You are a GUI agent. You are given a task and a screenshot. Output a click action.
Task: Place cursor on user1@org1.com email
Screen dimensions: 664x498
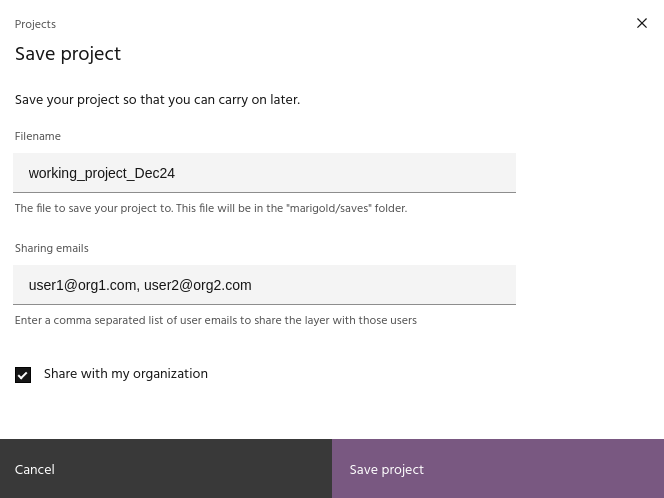click(x=82, y=285)
